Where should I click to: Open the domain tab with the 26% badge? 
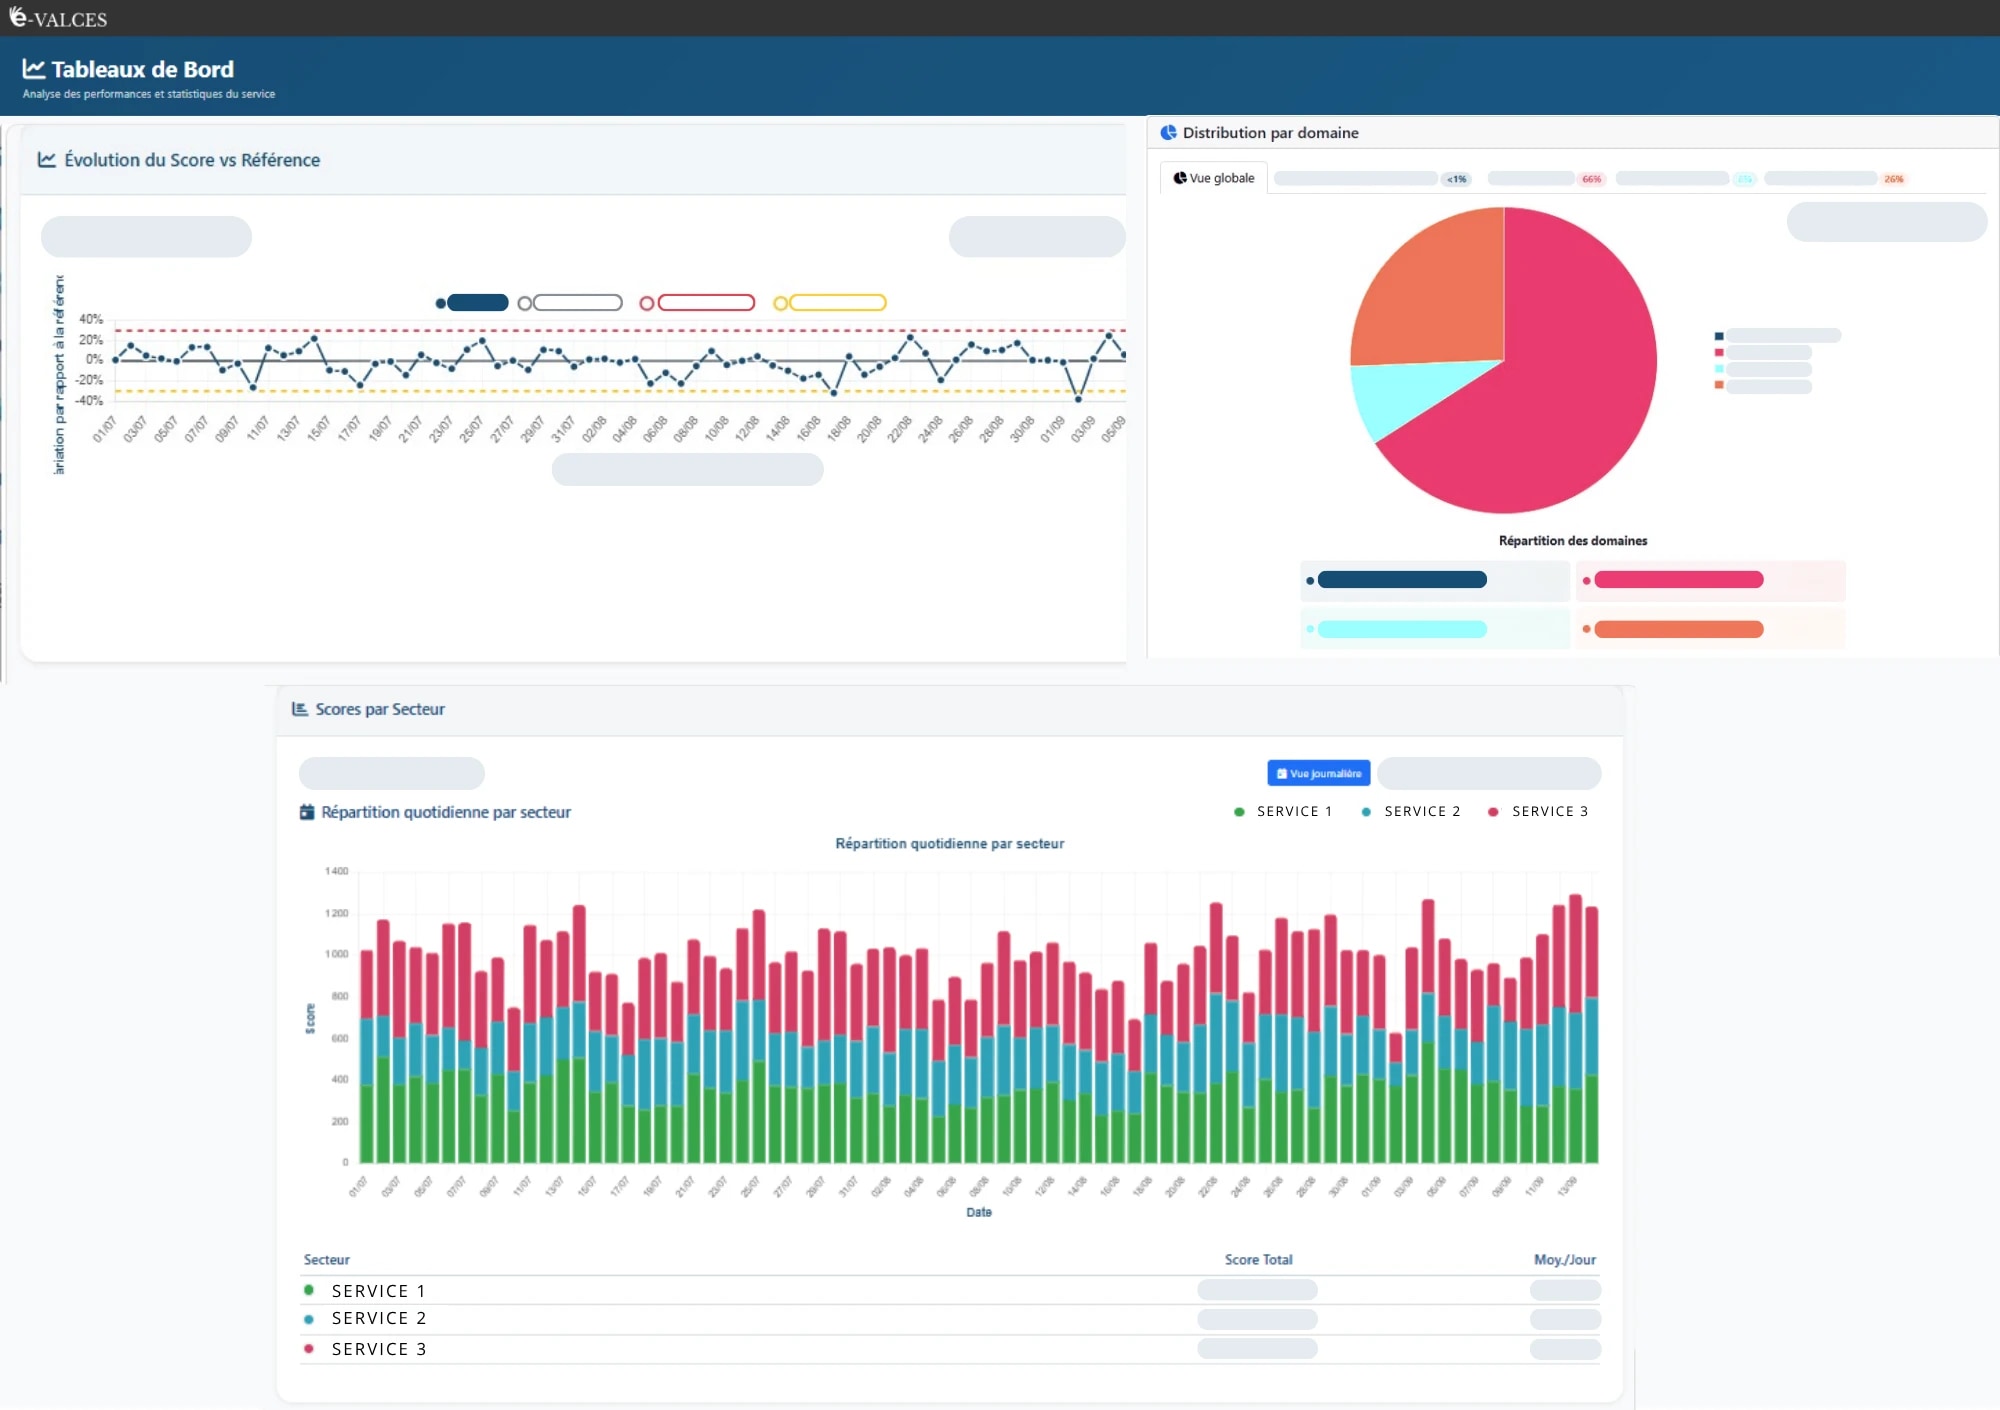pos(1835,179)
